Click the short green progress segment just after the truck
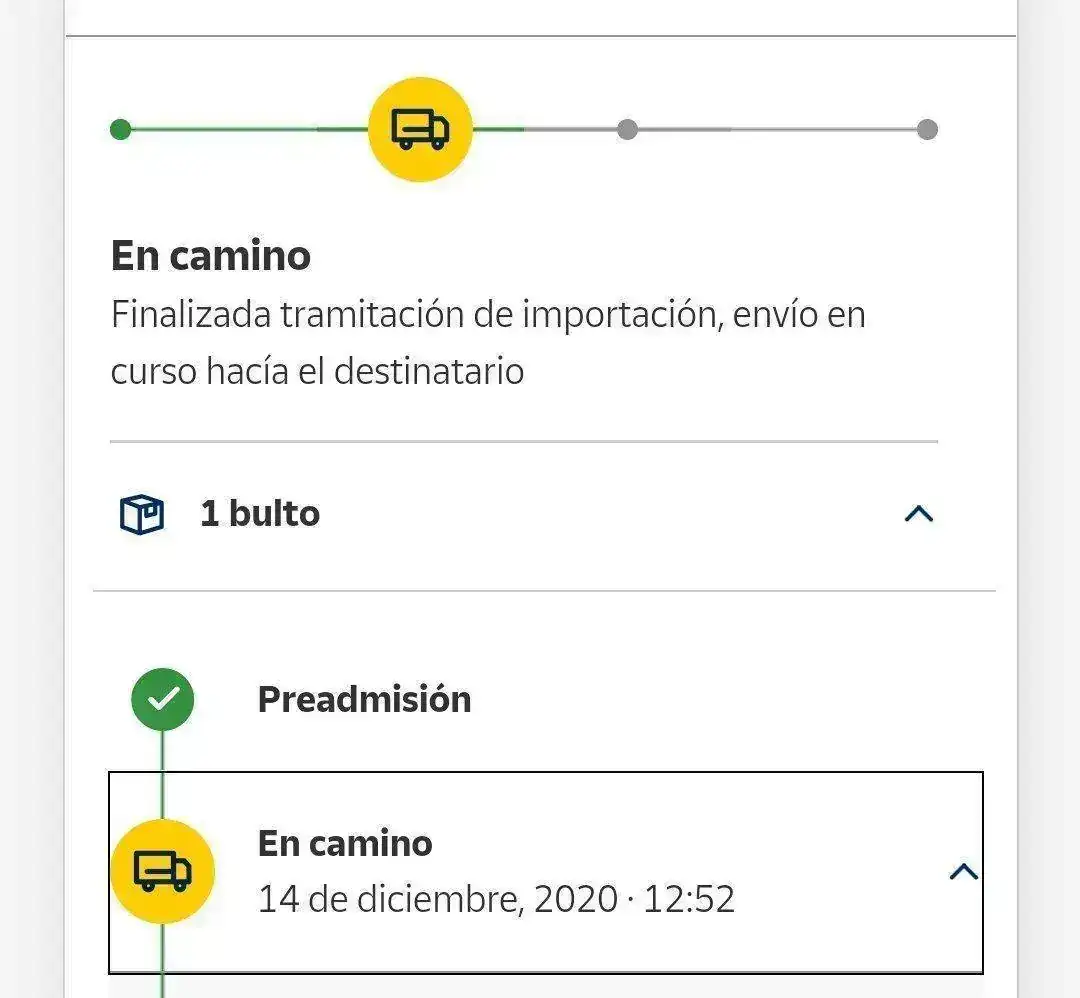 [497, 129]
